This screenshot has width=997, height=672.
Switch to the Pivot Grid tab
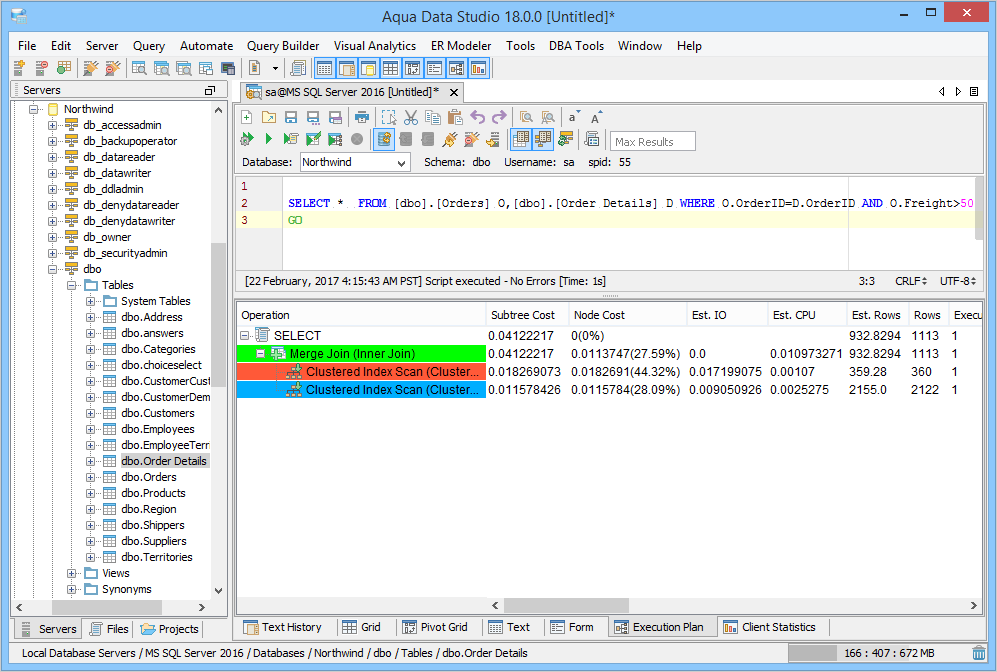coord(436,627)
